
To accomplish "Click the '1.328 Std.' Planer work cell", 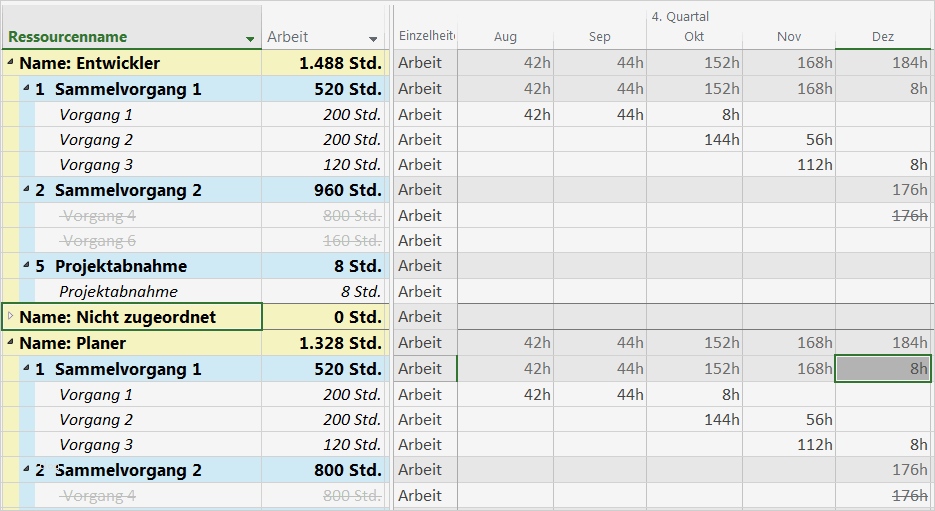I will 324,343.
